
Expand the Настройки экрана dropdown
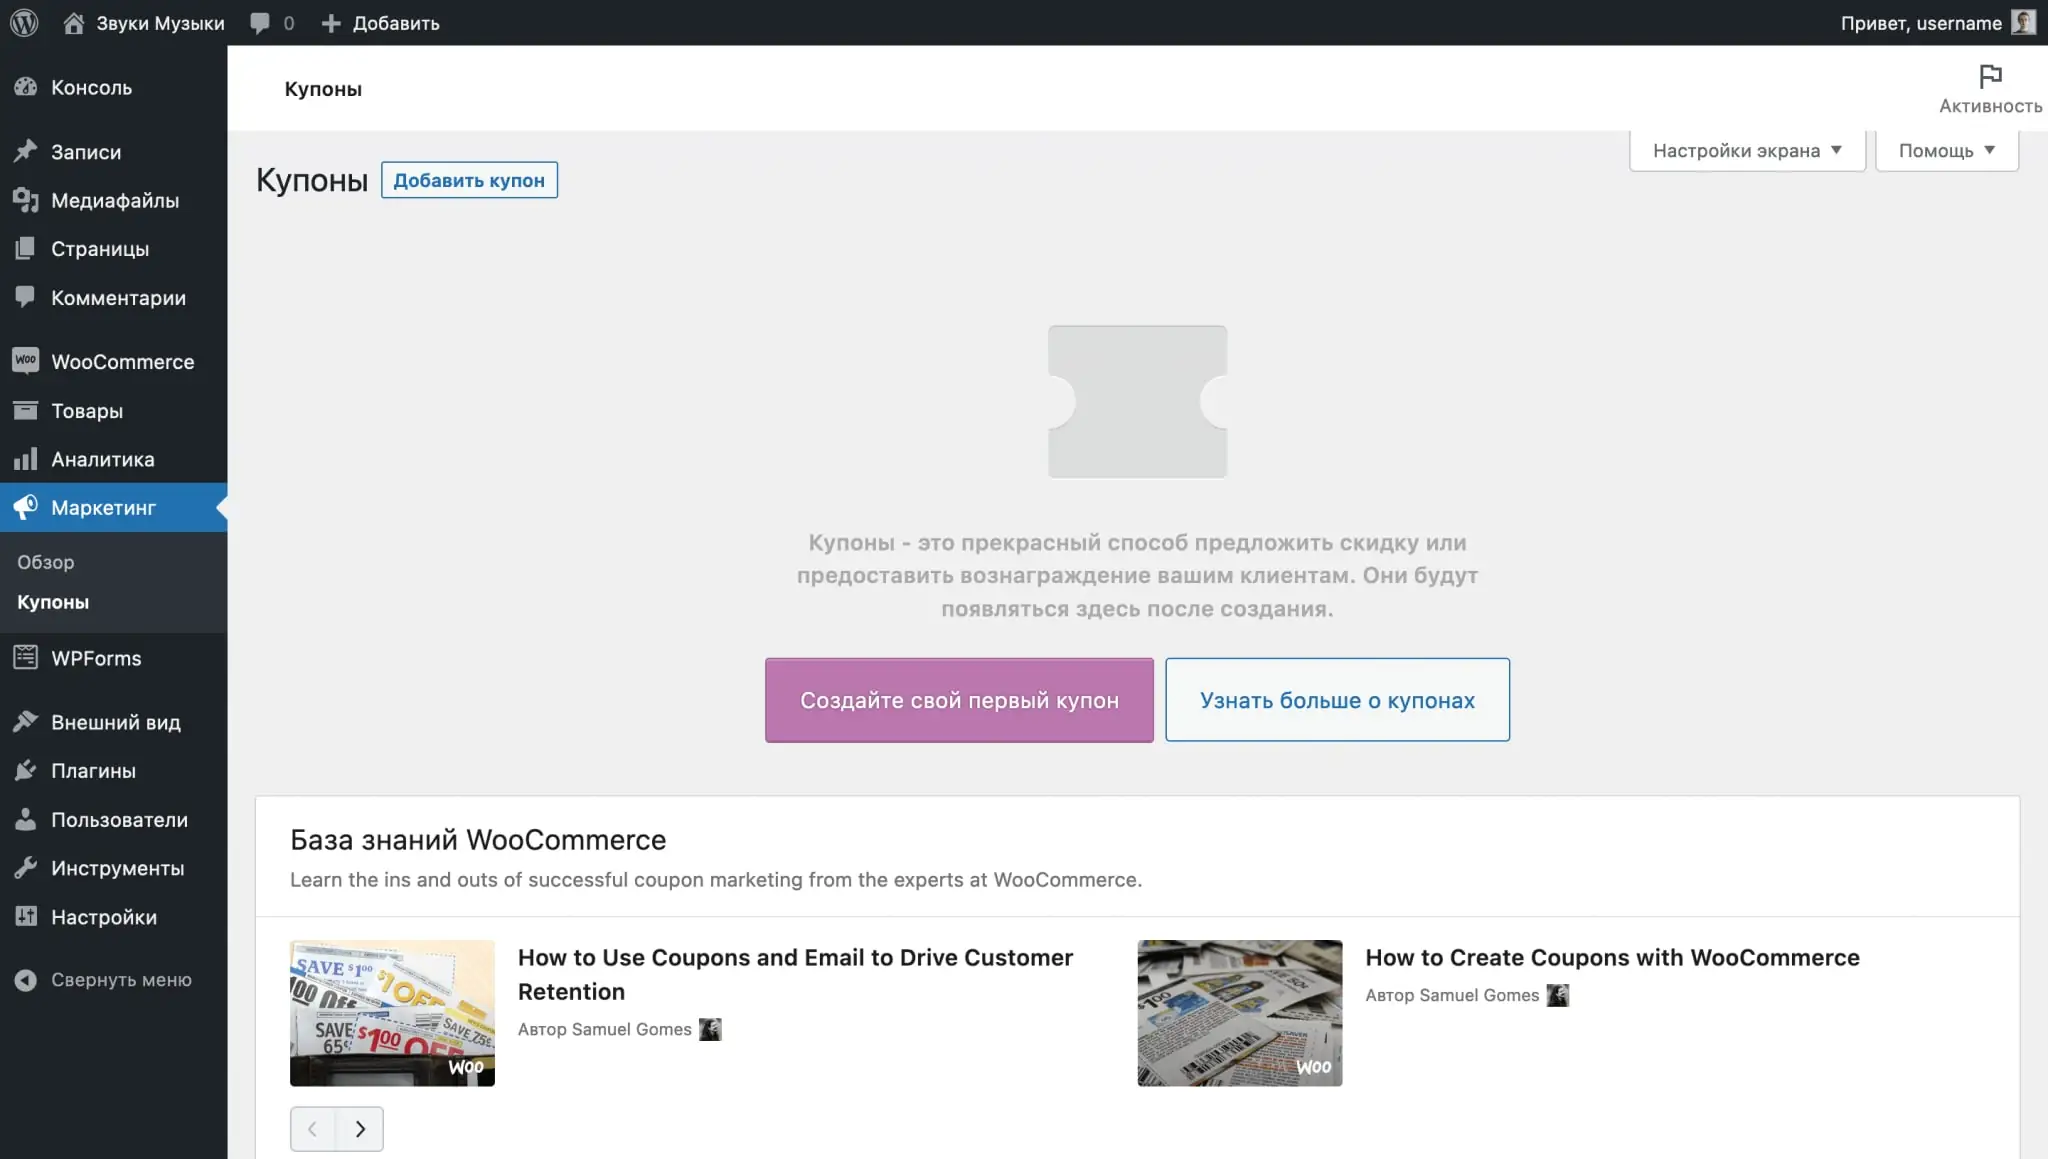click(1748, 151)
